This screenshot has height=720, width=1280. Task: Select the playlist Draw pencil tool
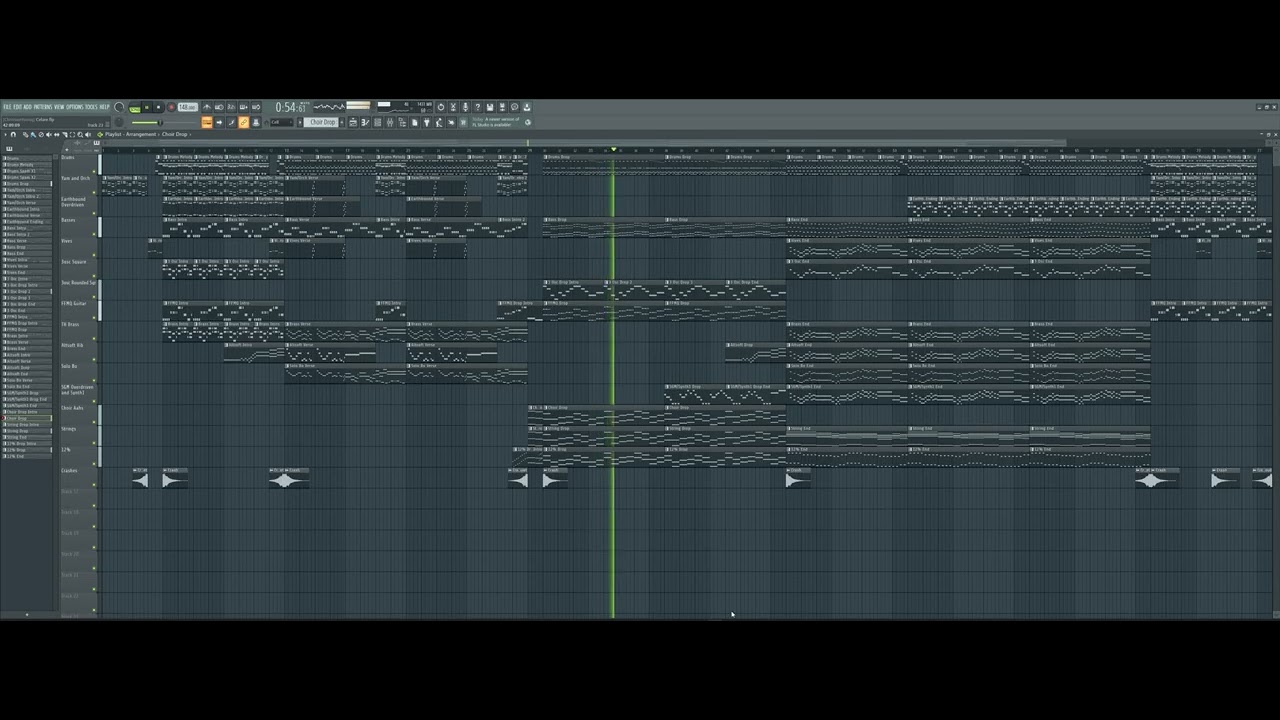[25, 134]
